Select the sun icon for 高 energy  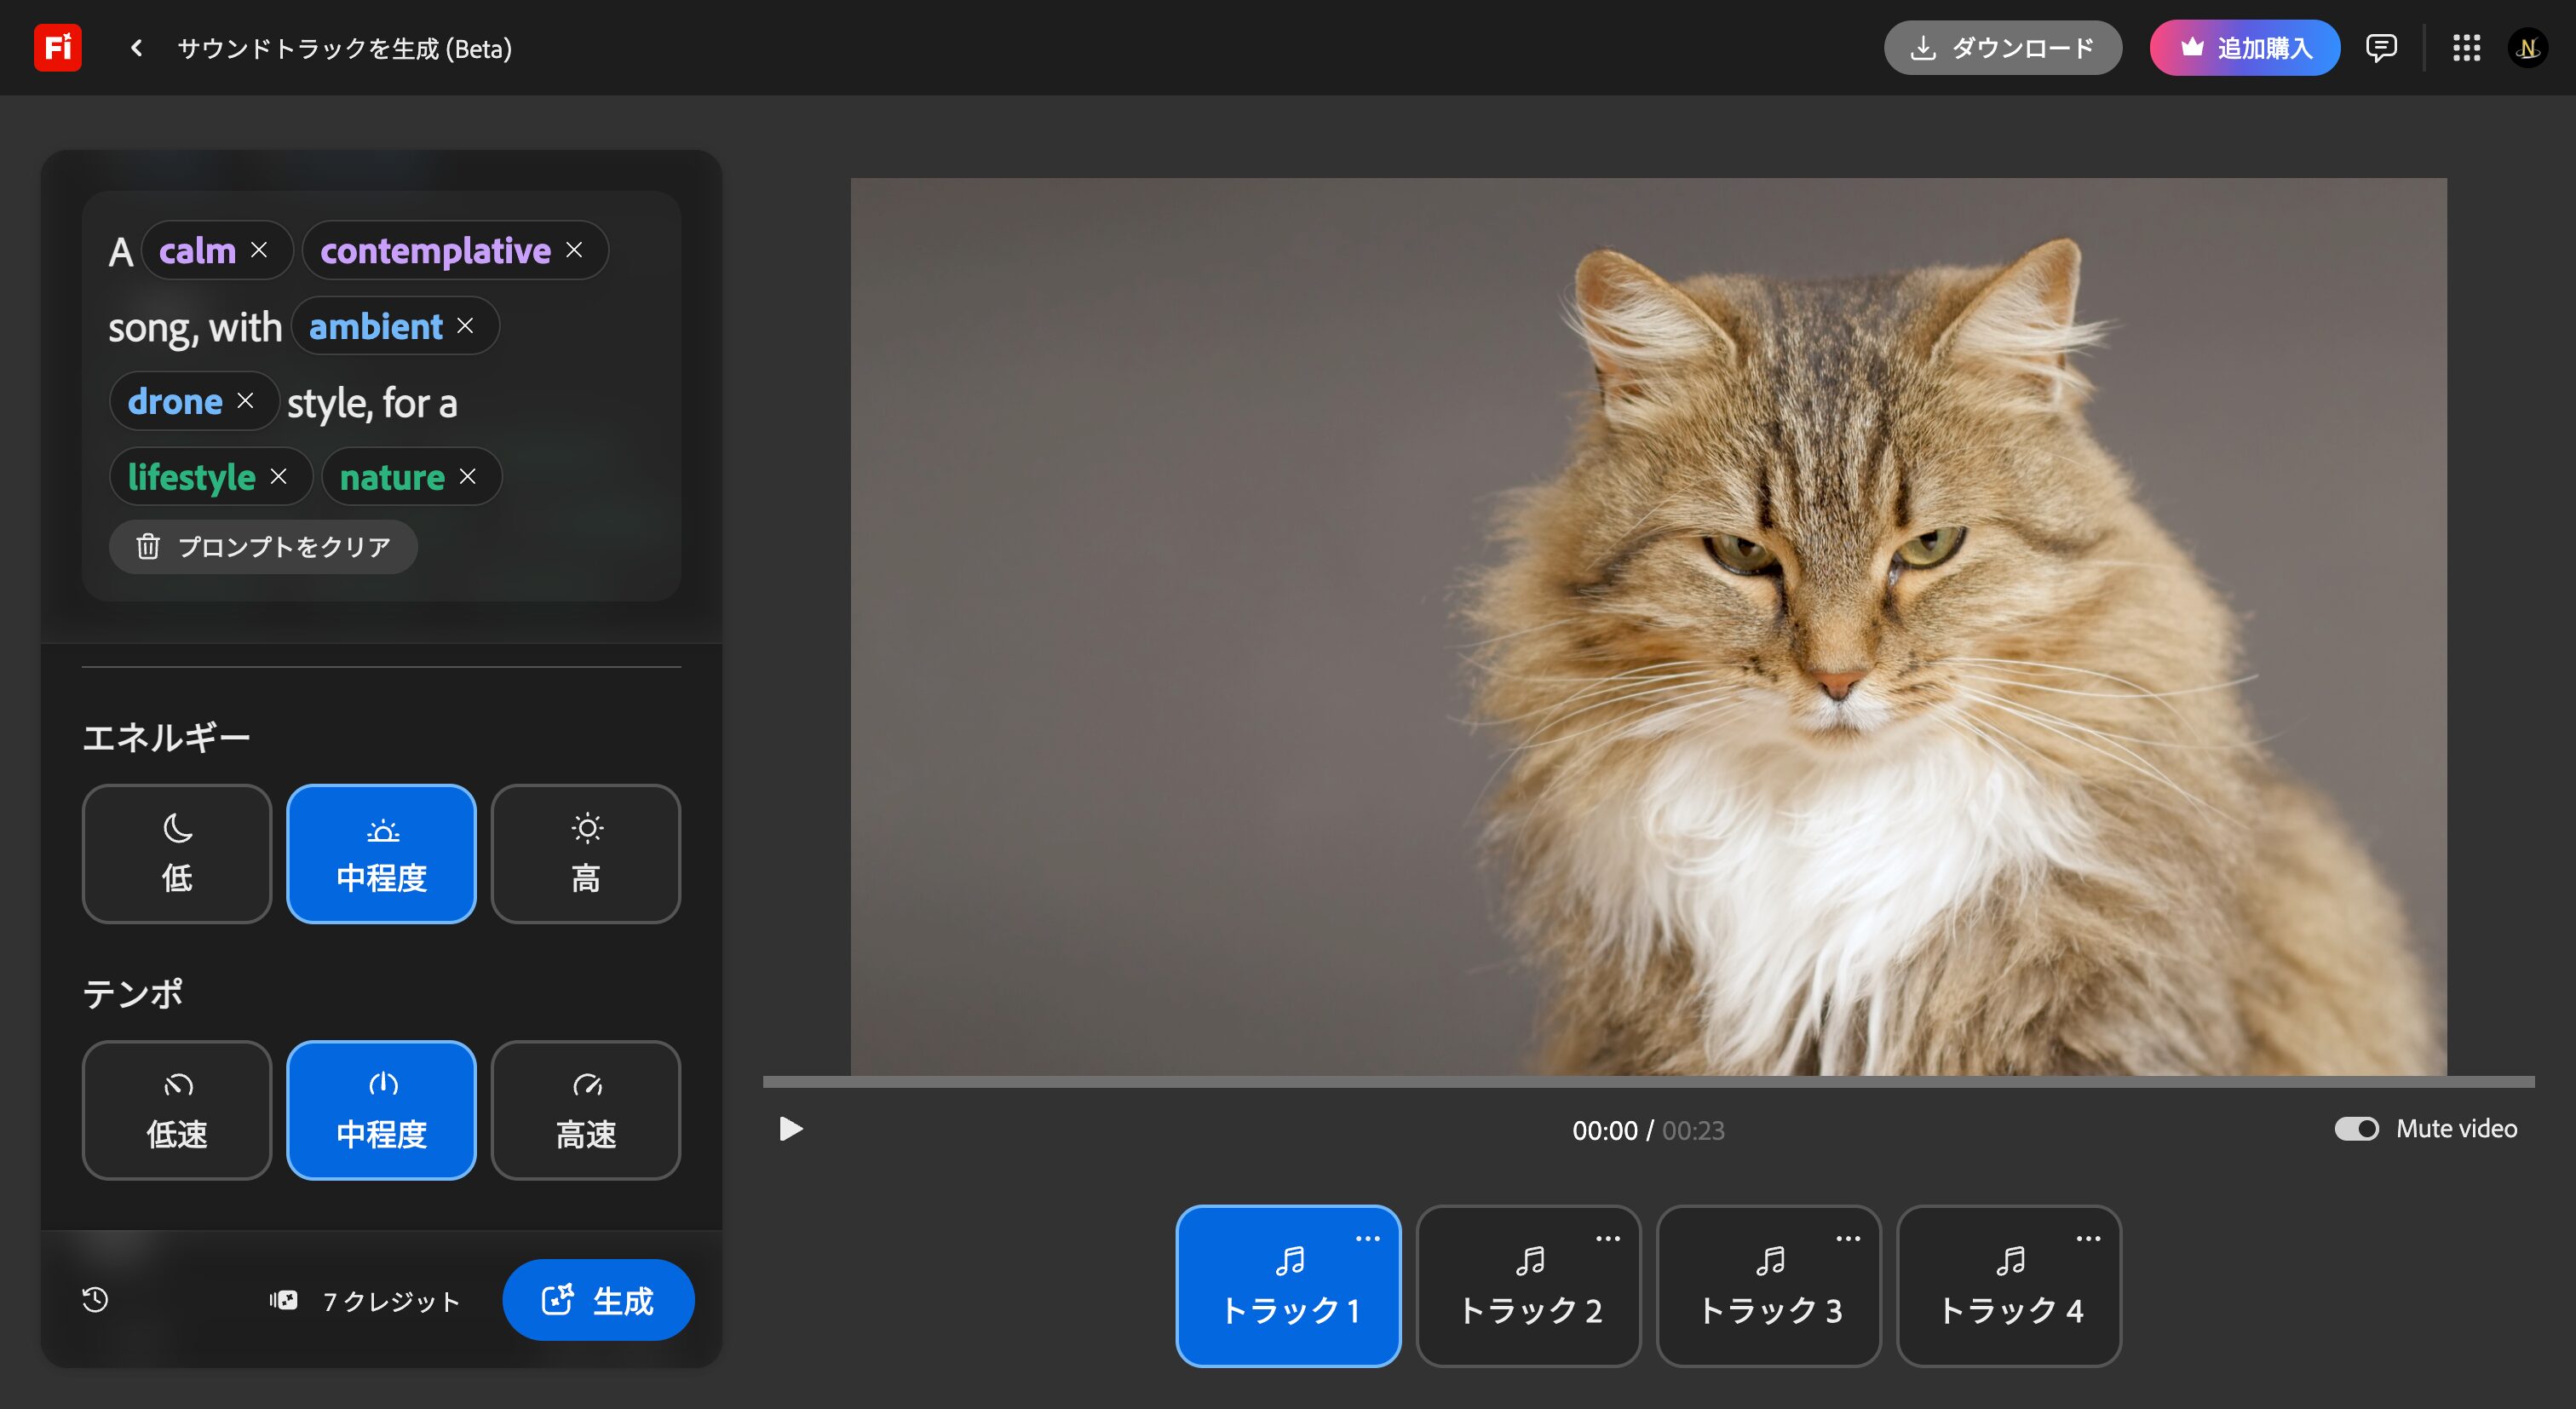(x=586, y=828)
